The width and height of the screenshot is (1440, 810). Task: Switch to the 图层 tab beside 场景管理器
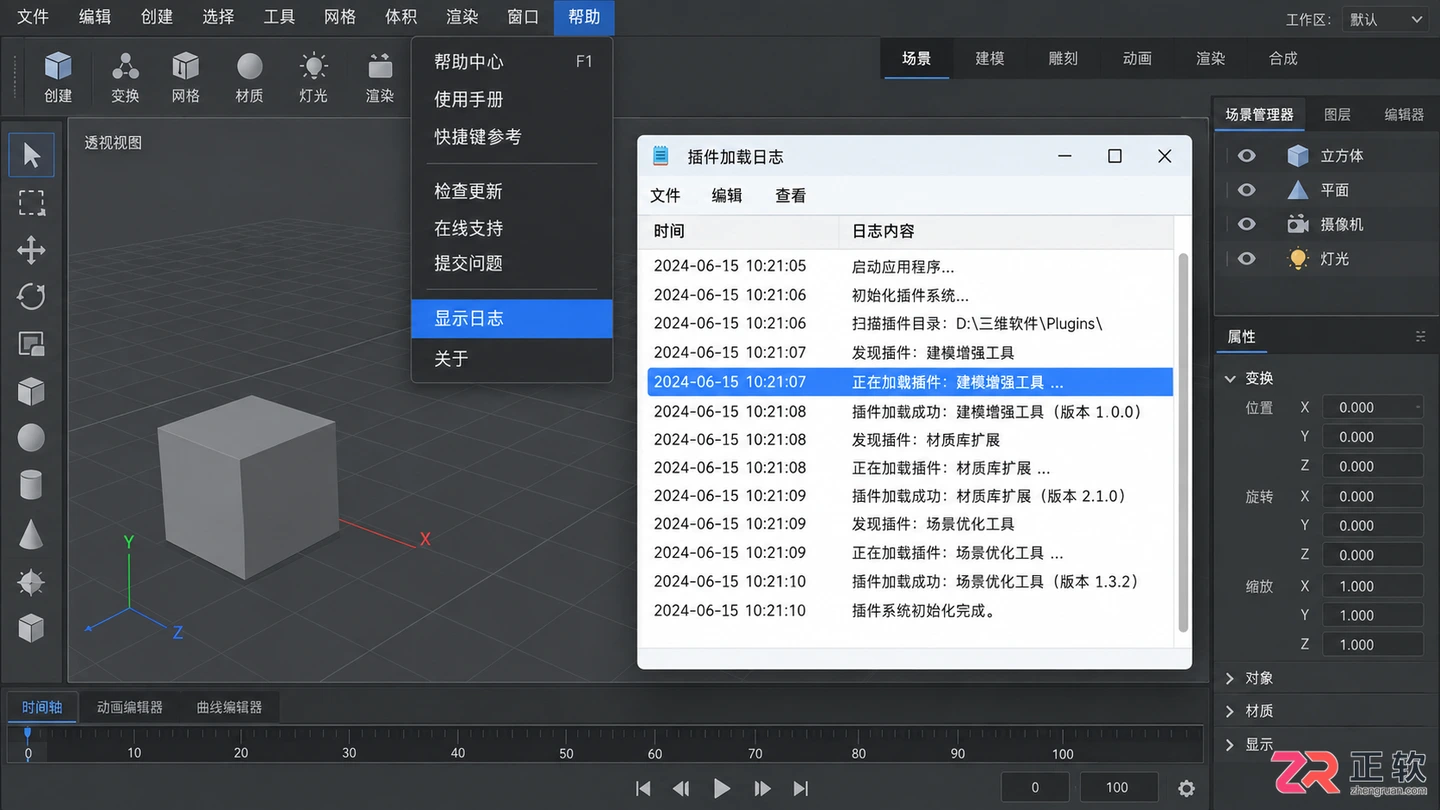[x=1337, y=115]
